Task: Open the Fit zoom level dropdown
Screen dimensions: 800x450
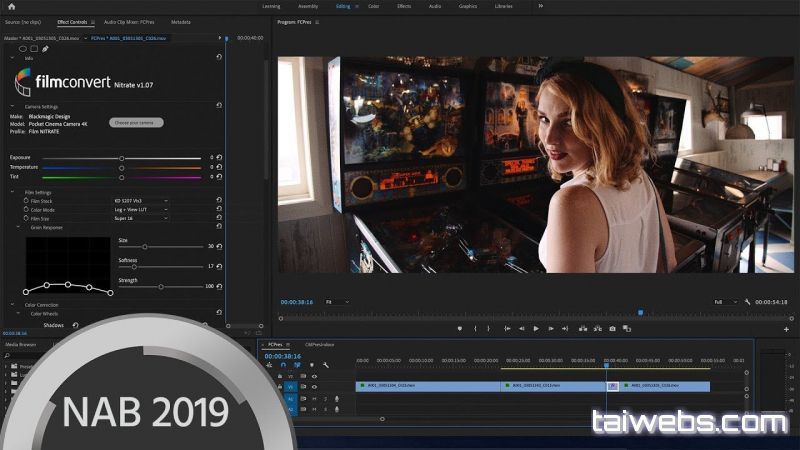Action: click(x=337, y=301)
